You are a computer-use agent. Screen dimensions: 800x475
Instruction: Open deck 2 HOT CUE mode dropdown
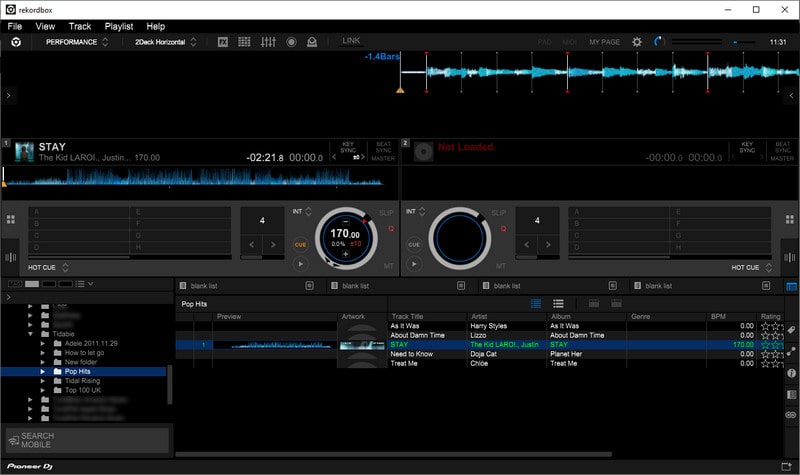pos(752,267)
